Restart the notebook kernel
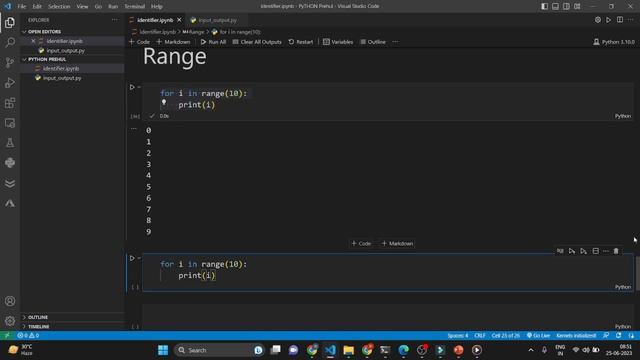 click(301, 42)
